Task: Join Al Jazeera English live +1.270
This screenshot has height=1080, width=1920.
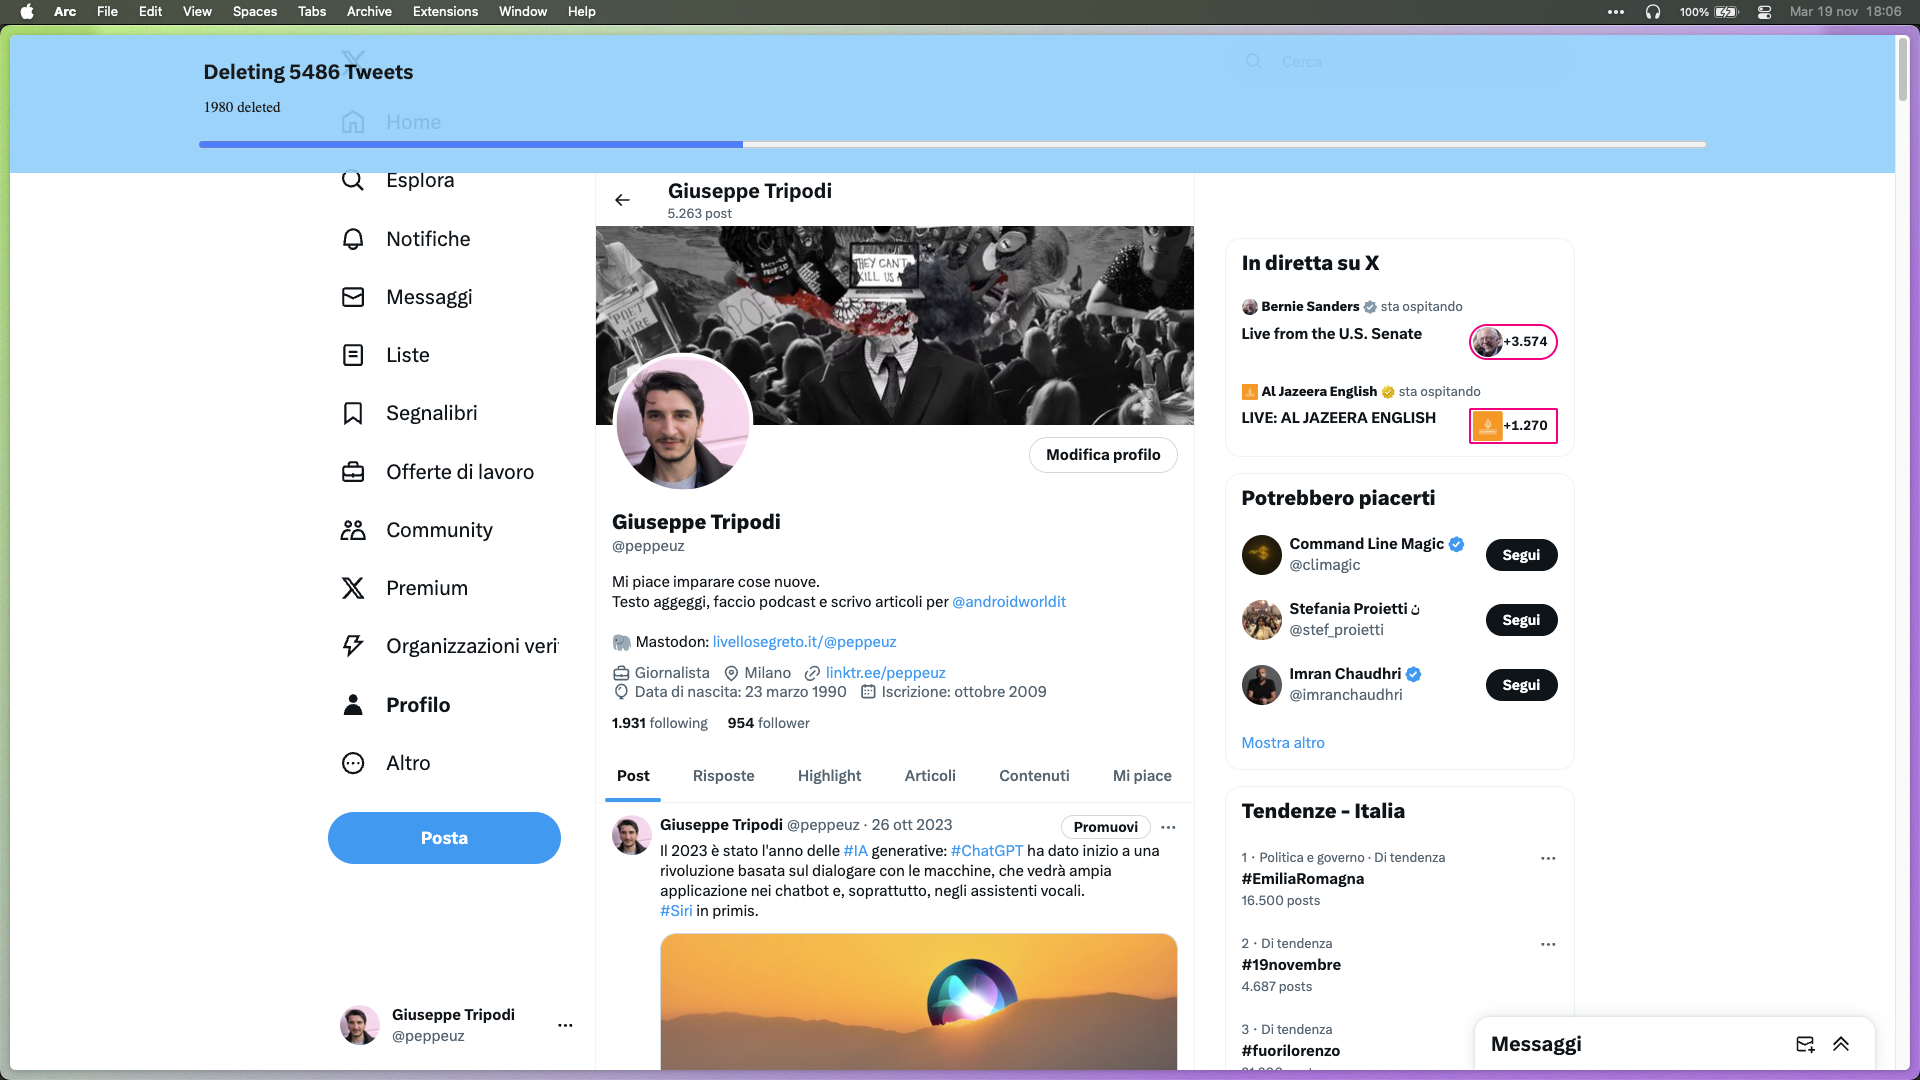Action: pos(1512,426)
